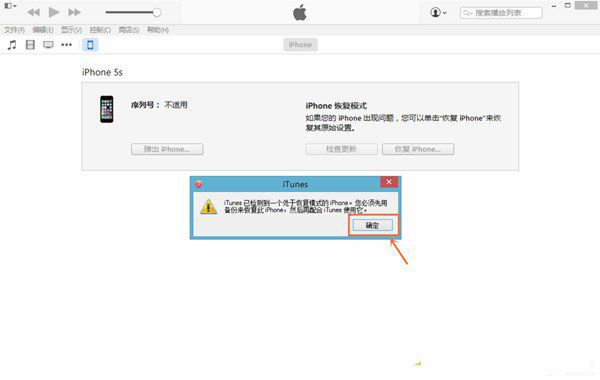Click the 检查更新 button
This screenshot has width=600, height=380.
pos(341,149)
